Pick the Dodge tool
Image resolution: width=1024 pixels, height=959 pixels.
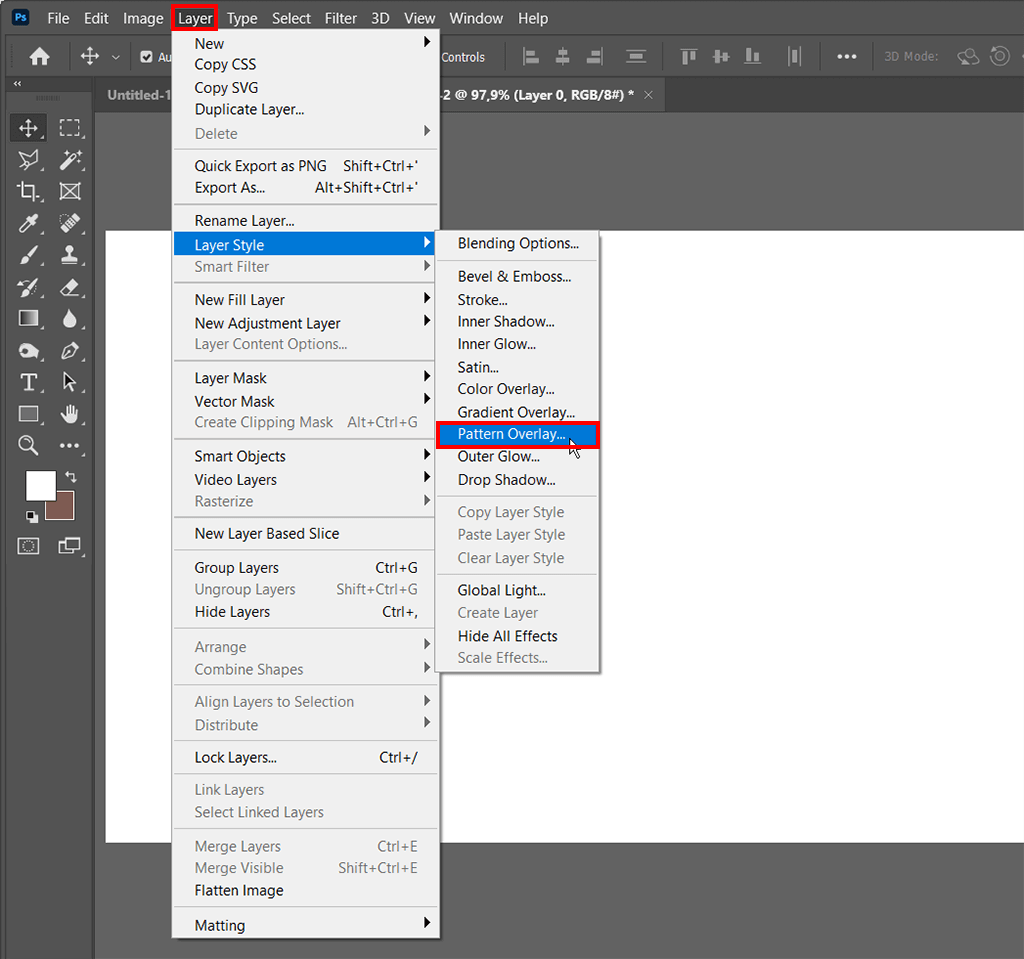coord(28,351)
